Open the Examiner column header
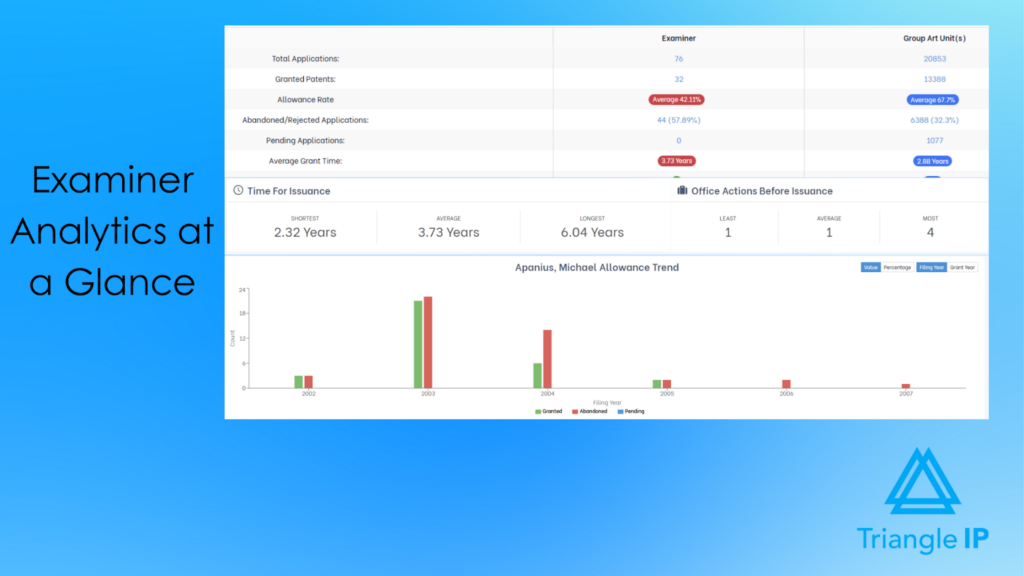 pyautogui.click(x=678, y=38)
